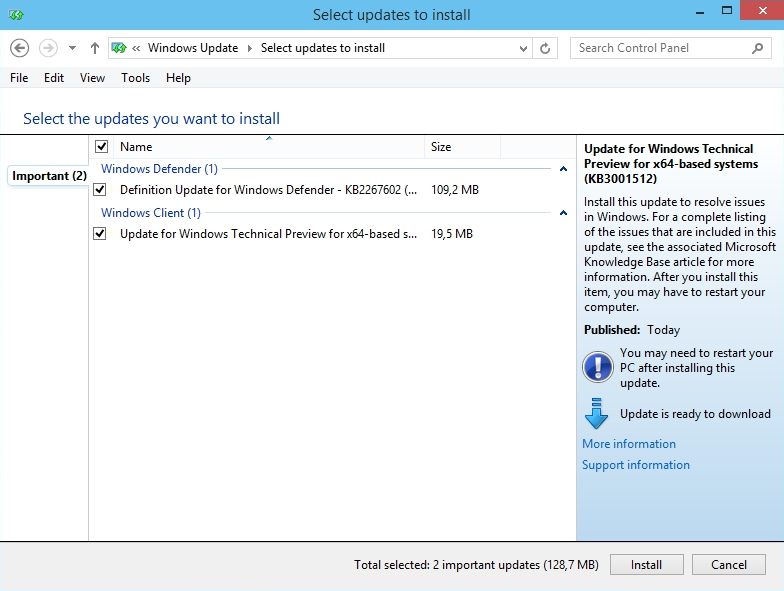
Task: Open the More information link
Action: [629, 444]
